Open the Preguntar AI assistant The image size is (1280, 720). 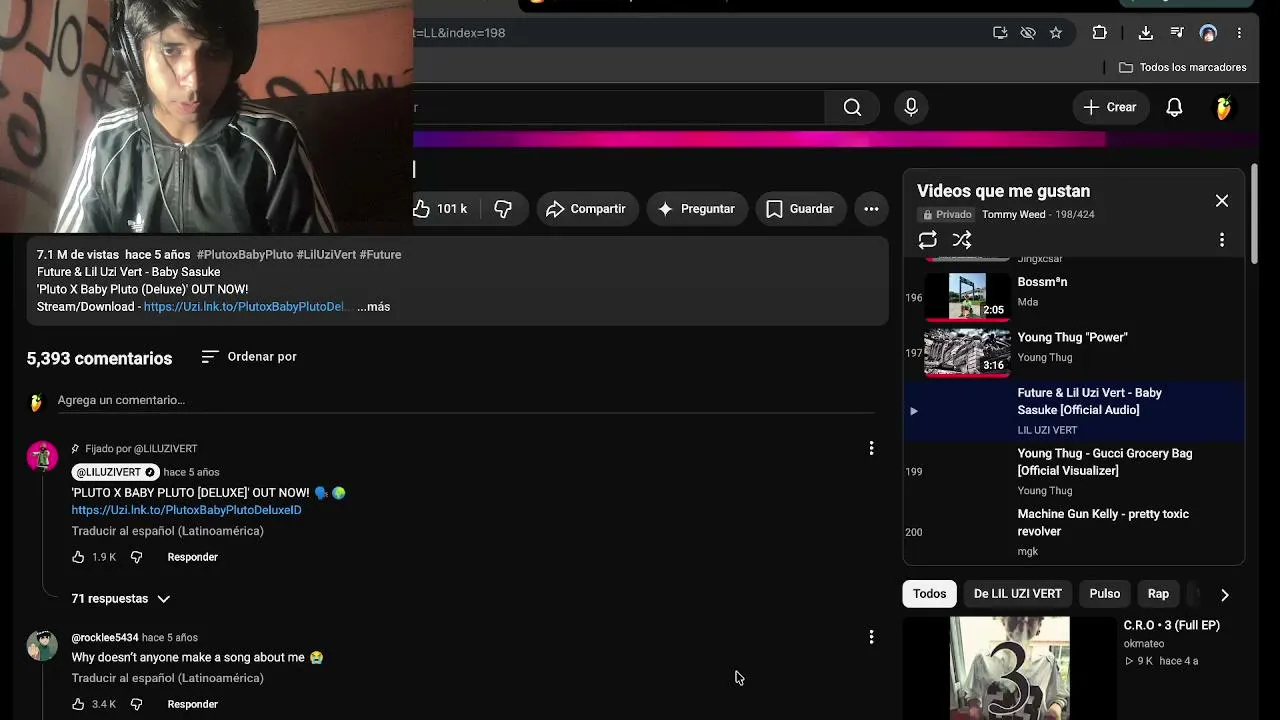point(697,209)
